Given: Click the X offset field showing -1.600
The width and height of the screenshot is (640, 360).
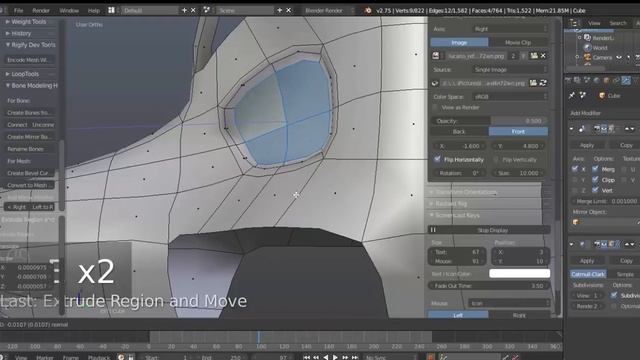Looking at the screenshot, I should click(459, 146).
